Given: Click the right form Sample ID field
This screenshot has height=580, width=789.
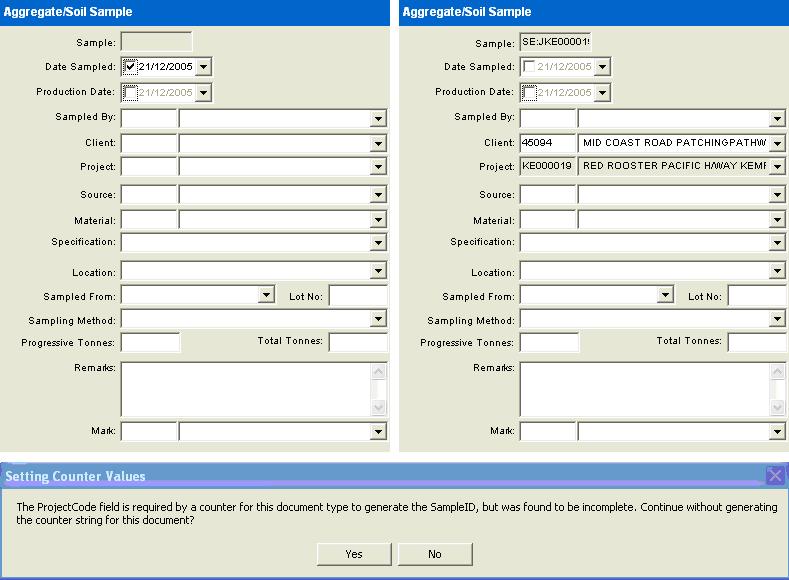Looking at the screenshot, I should point(556,42).
